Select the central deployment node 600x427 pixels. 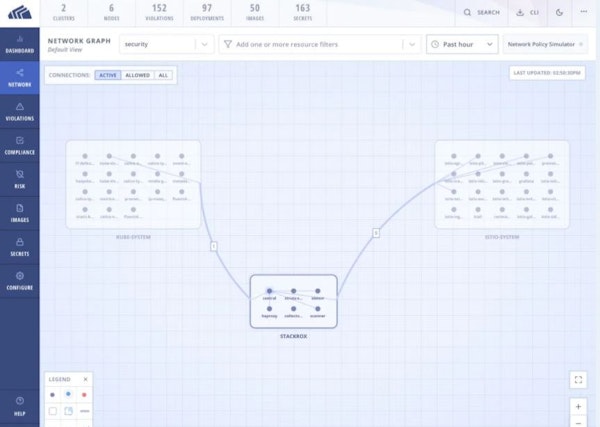click(269, 291)
